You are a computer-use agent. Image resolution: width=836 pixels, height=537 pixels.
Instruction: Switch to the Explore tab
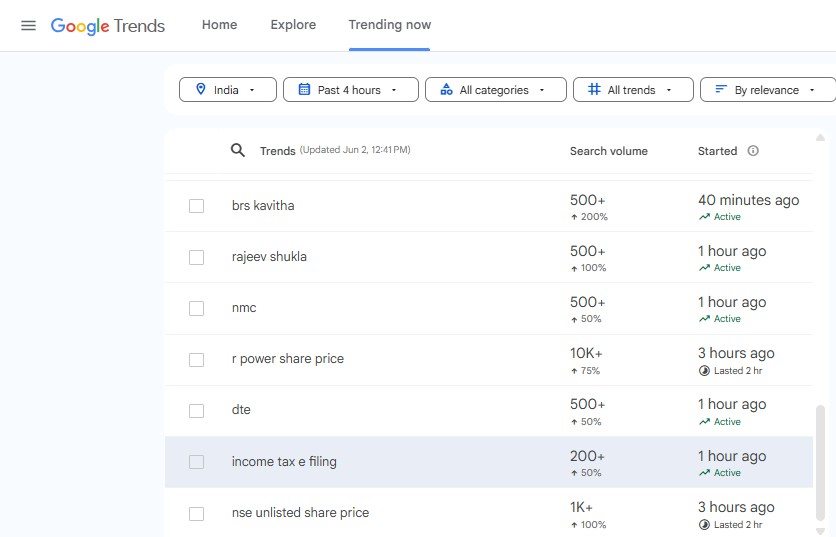pyautogui.click(x=293, y=25)
